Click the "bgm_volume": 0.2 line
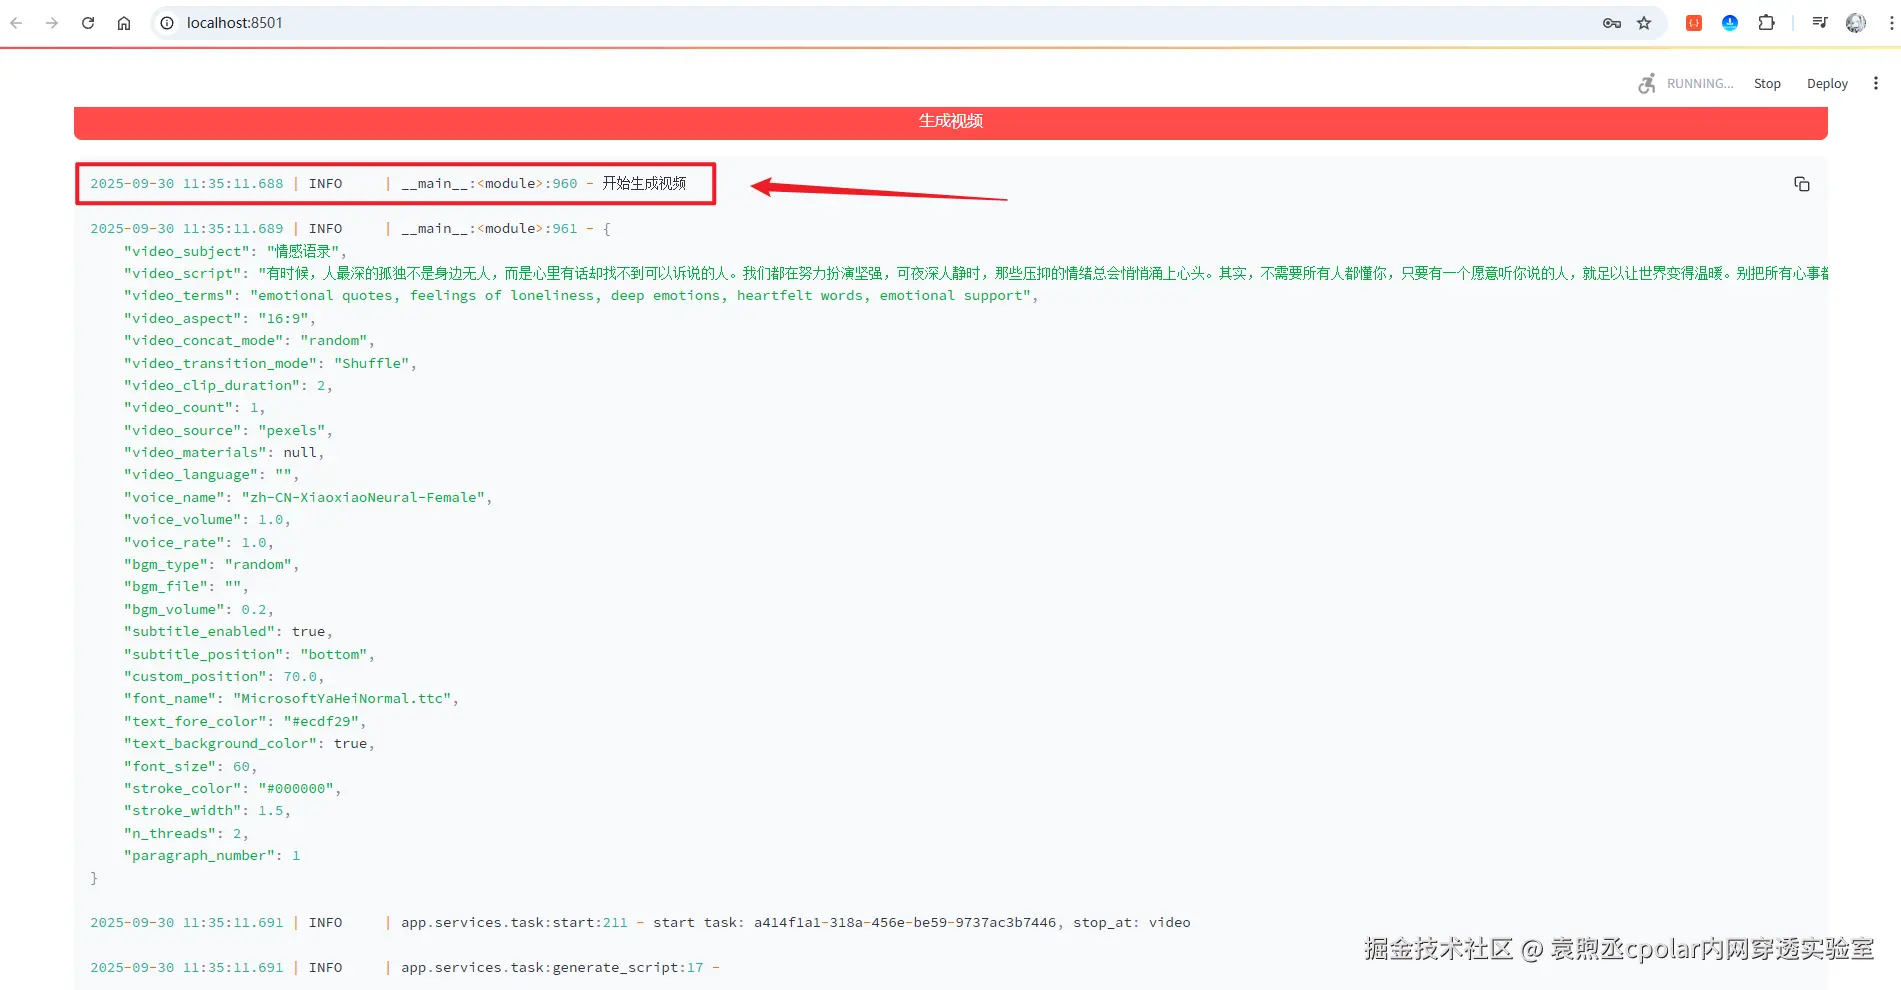This screenshot has width=1901, height=990. (x=199, y=609)
